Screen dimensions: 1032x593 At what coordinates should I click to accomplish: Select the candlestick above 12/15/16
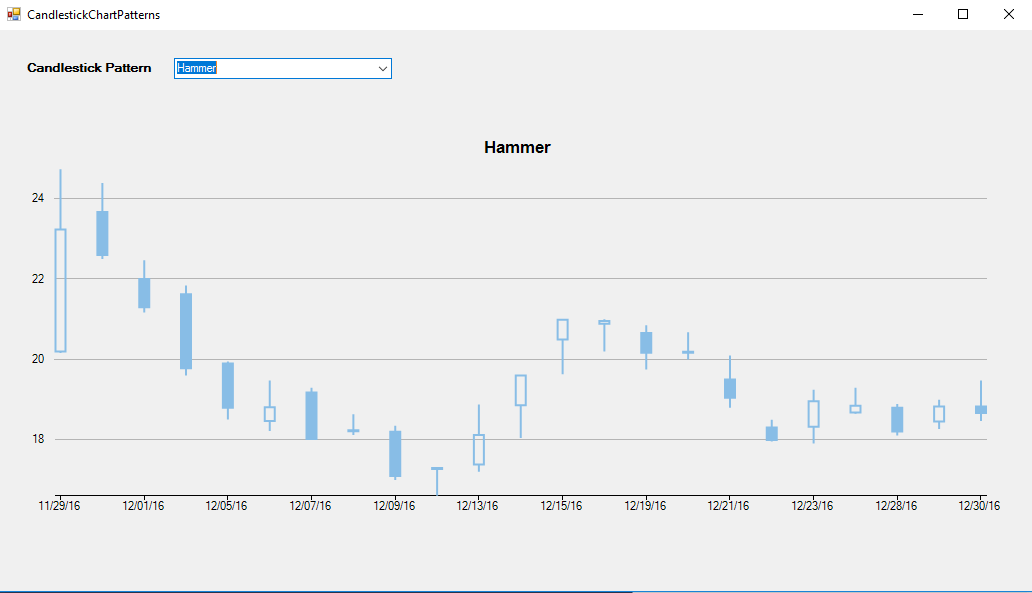click(562, 330)
